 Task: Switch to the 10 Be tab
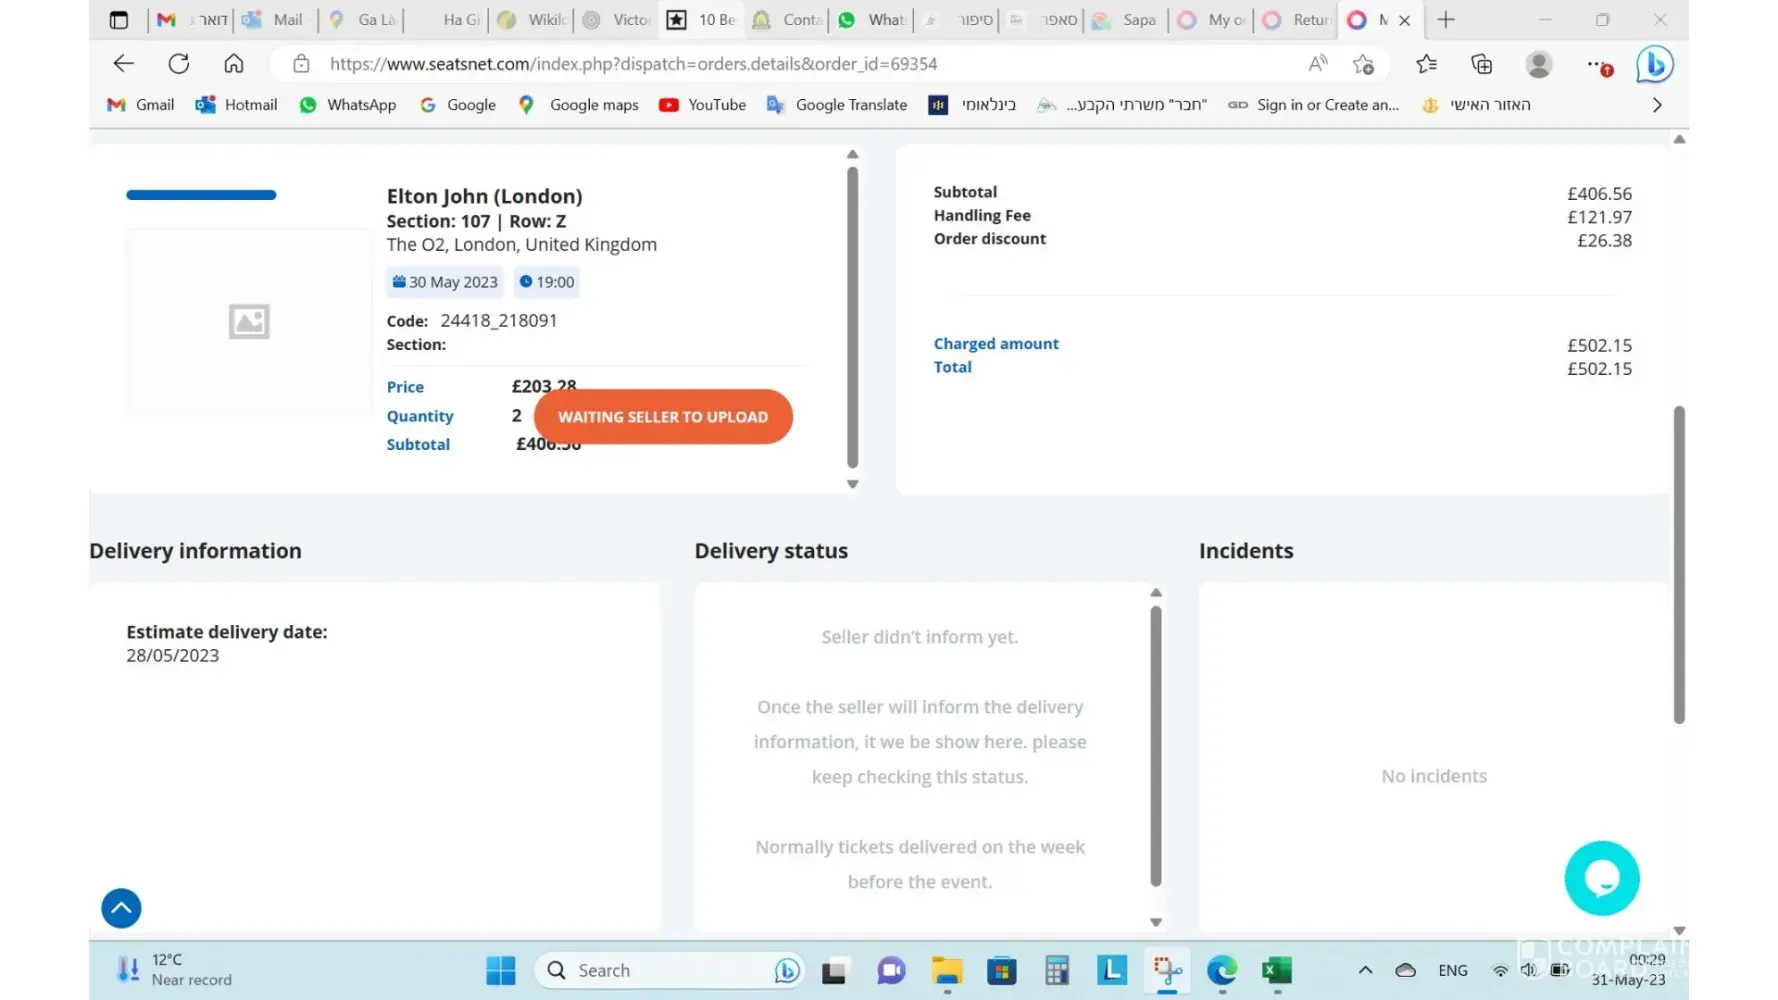coord(703,20)
